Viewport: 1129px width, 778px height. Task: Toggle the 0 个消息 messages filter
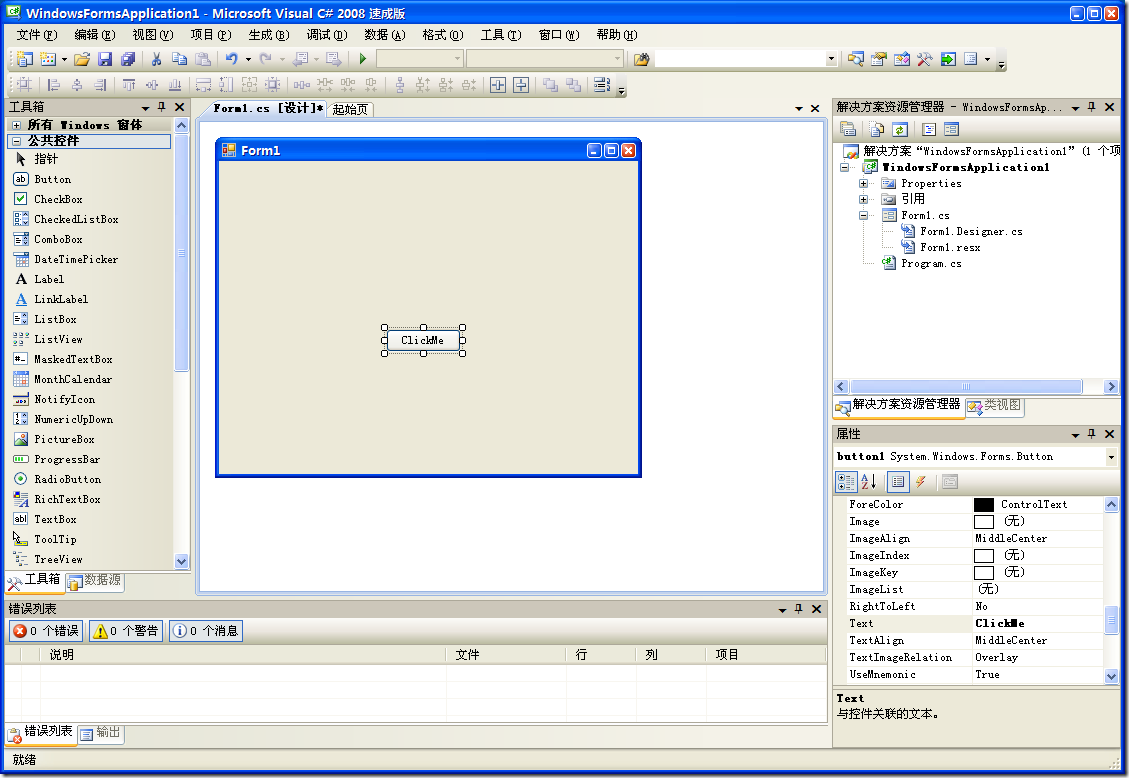click(206, 631)
